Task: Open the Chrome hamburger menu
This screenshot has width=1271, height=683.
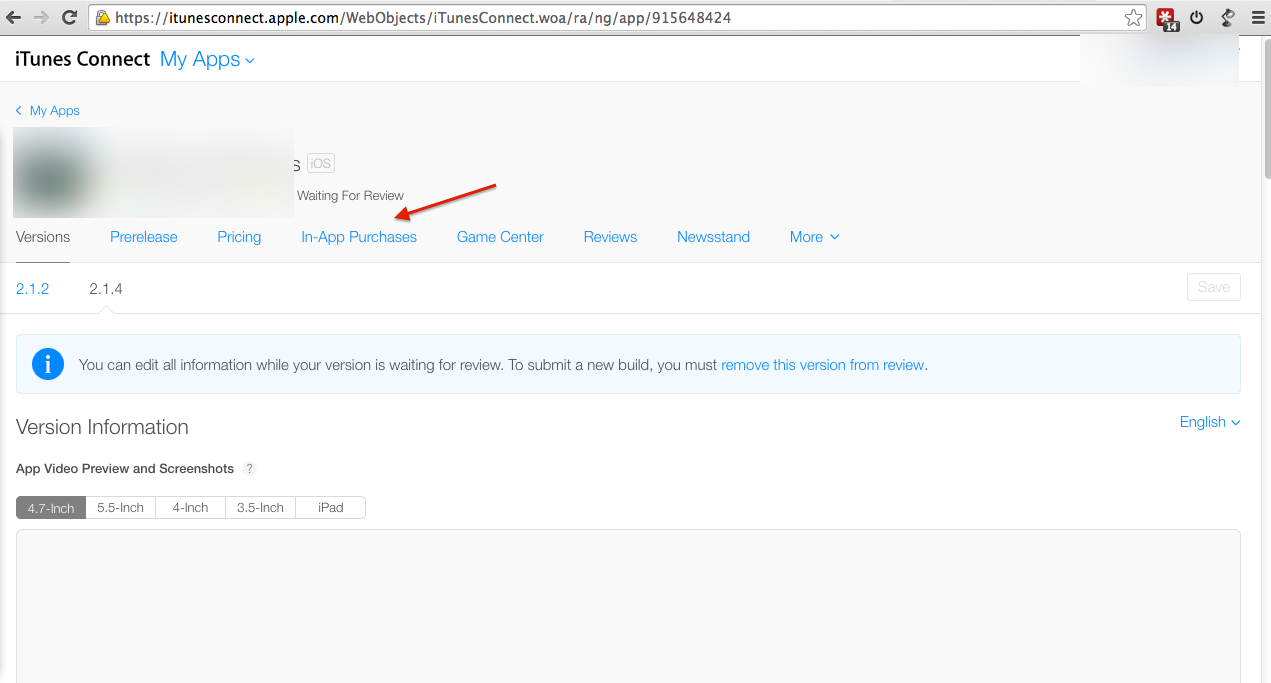Action: 1258,17
